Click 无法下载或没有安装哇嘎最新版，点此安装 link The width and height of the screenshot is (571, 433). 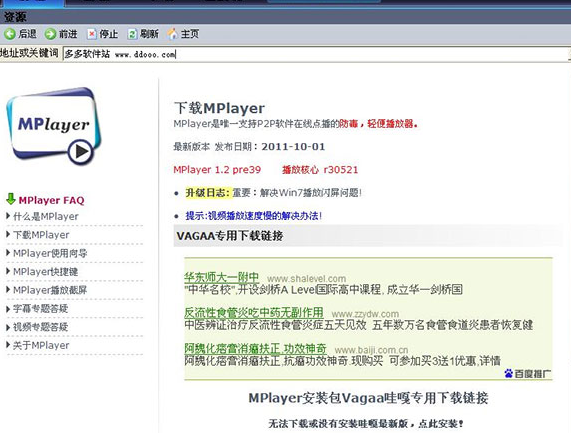tap(366, 424)
